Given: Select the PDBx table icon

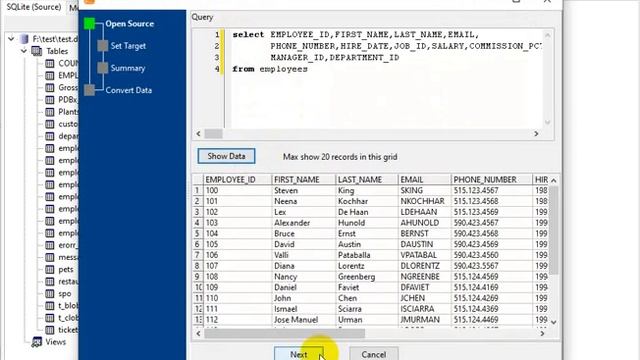Looking at the screenshot, I should coord(49,100).
